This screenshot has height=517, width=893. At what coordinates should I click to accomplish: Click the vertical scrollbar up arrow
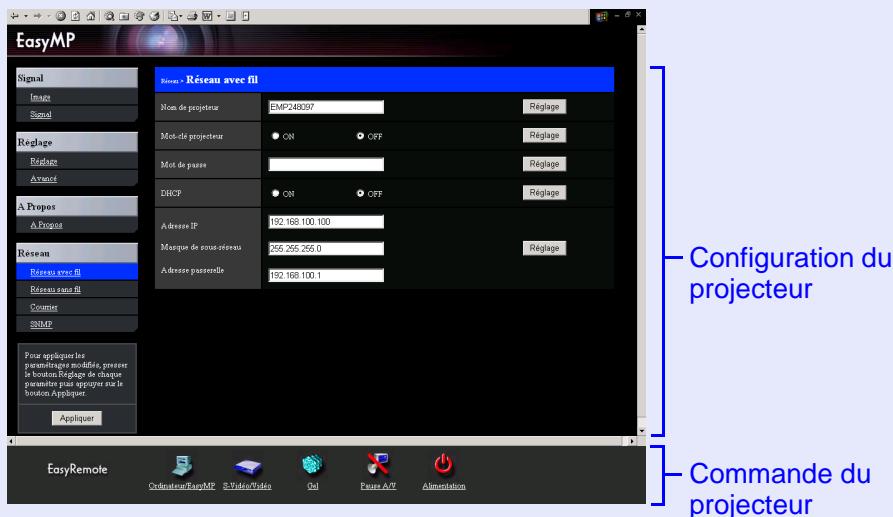(641, 29)
